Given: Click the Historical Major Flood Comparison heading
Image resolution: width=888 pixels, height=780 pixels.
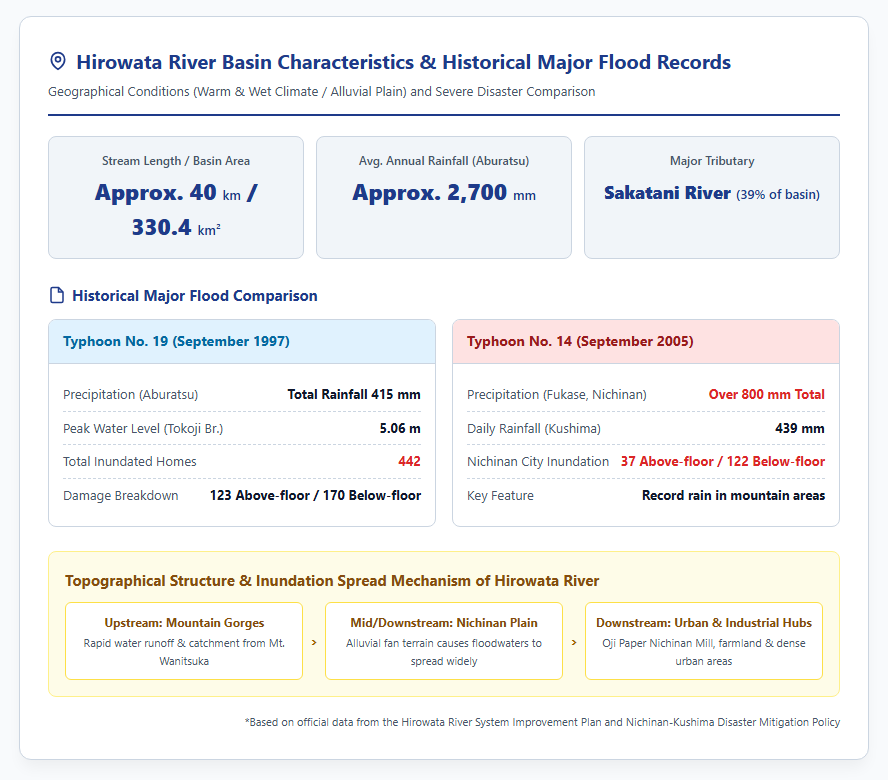Looking at the screenshot, I should (x=195, y=296).
